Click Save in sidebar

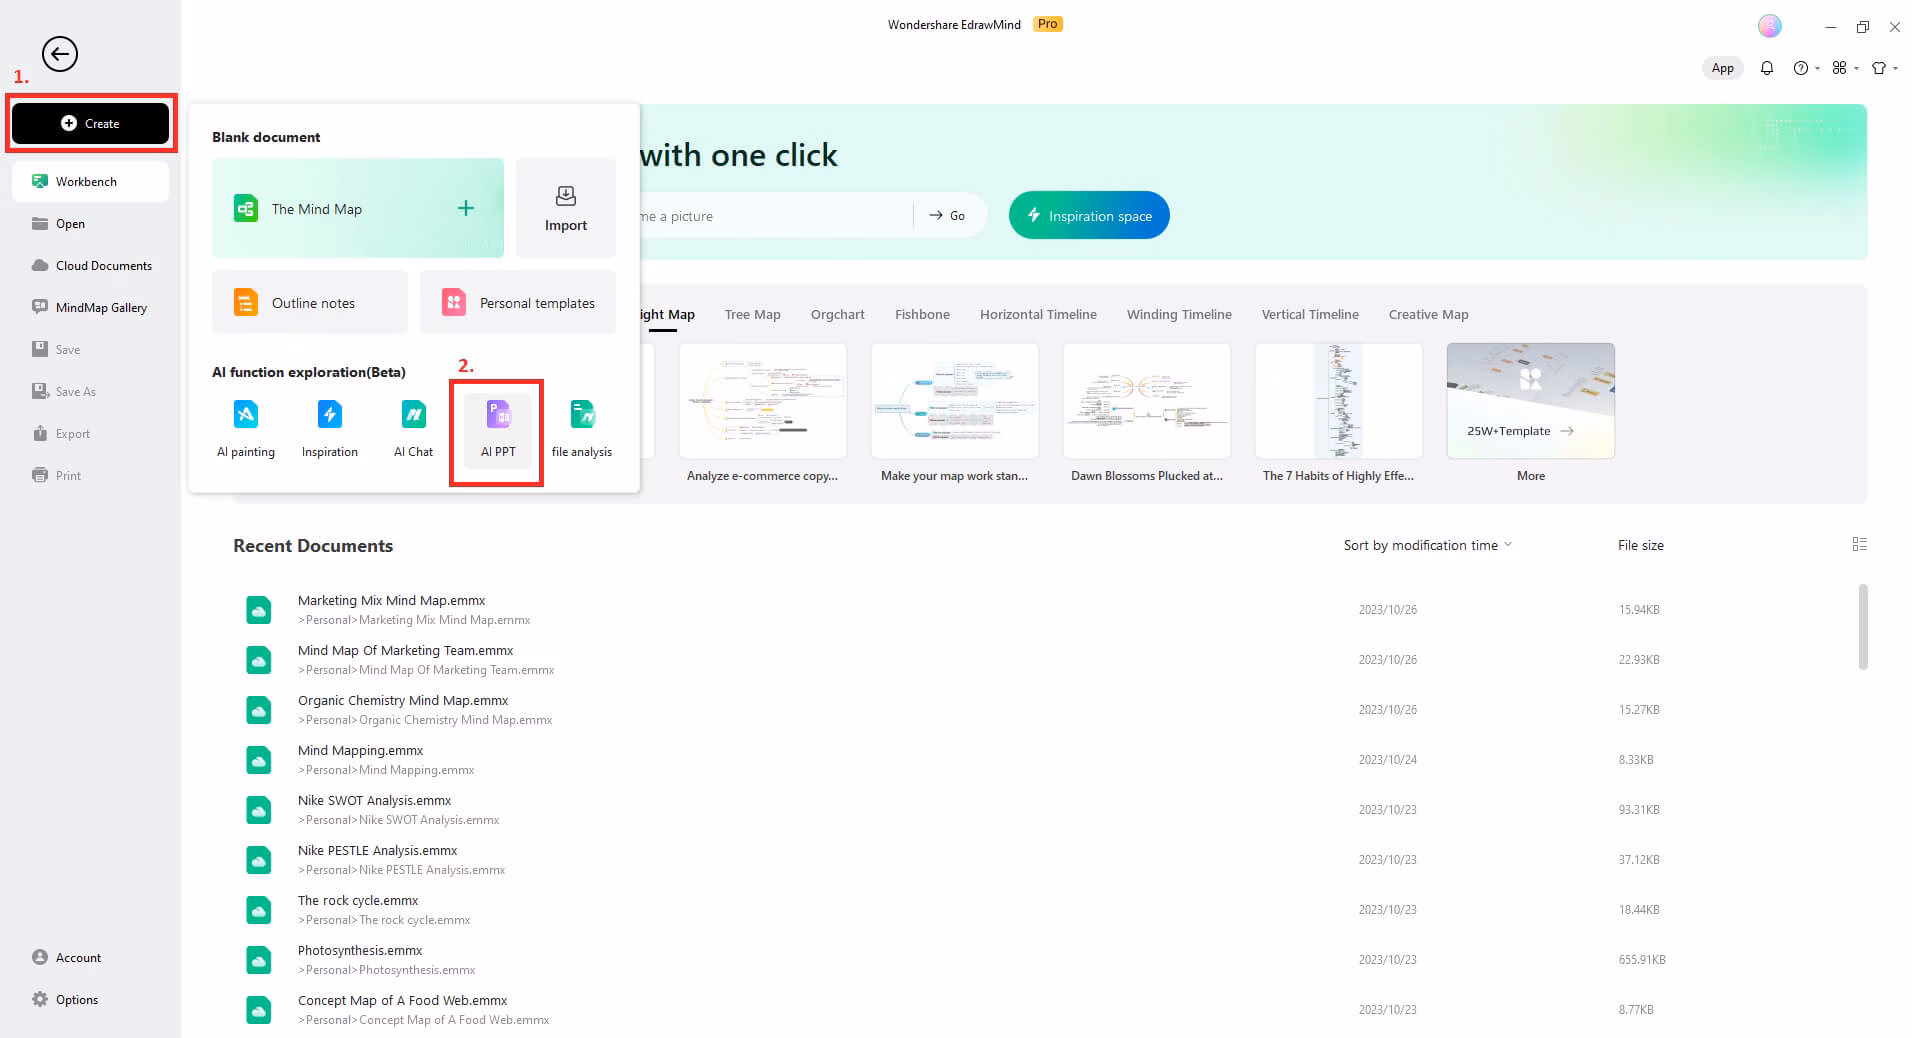pos(90,349)
